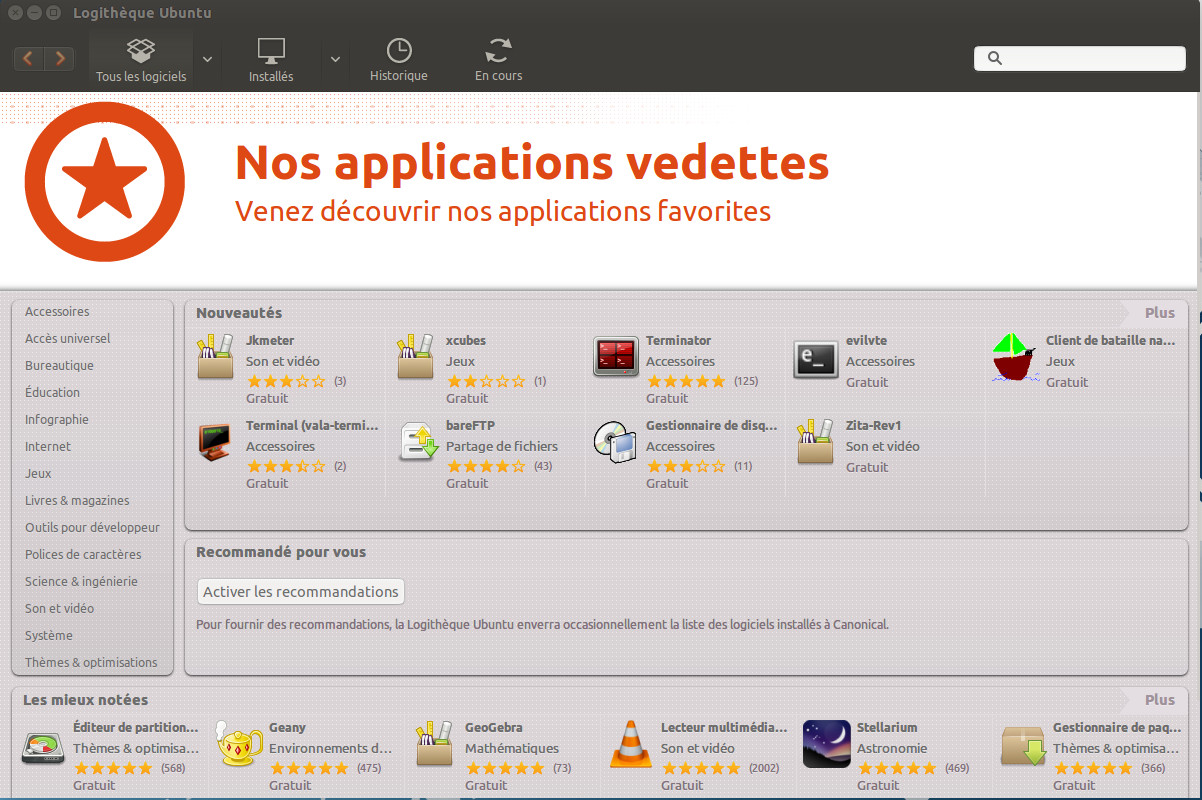This screenshot has width=1202, height=800.
Task: Expand the Installés dropdown arrow
Action: (x=336, y=59)
